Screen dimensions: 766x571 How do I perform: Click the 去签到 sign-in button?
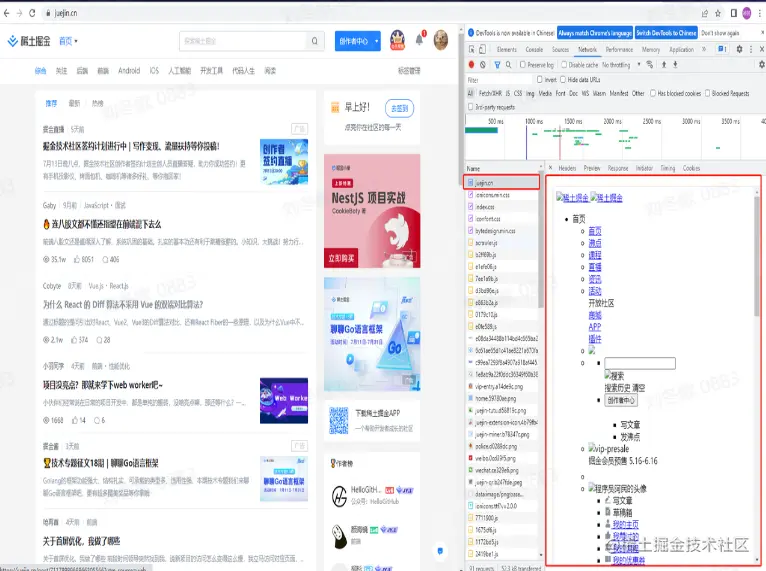point(399,108)
